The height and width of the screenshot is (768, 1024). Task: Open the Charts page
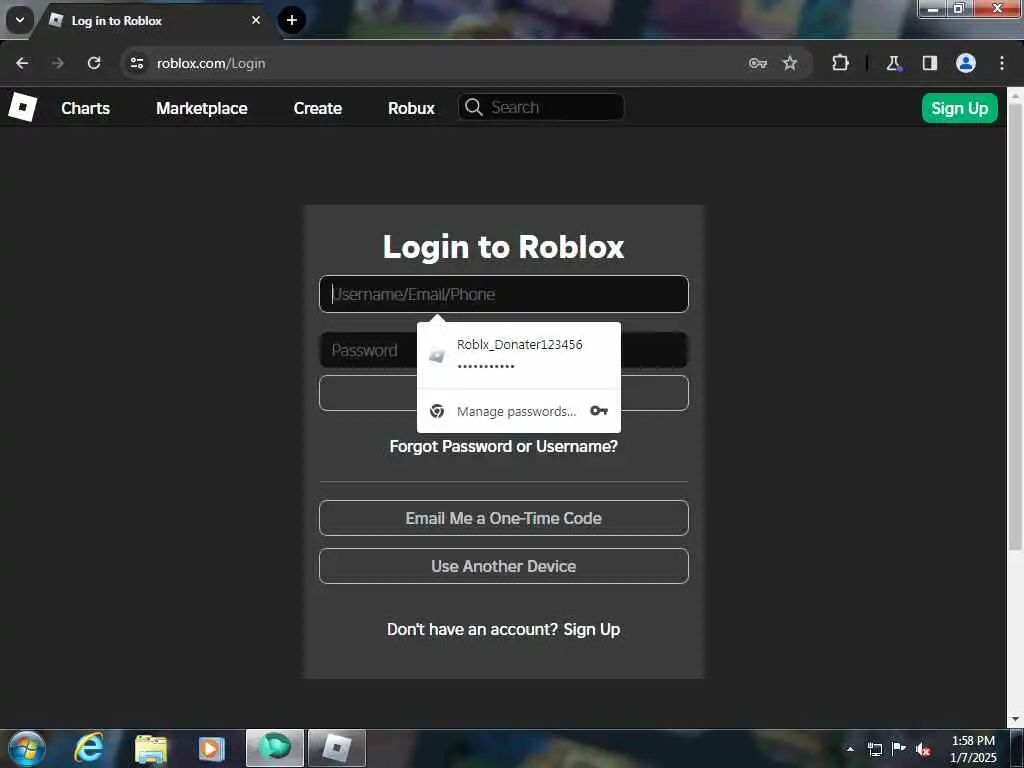[x=86, y=108]
